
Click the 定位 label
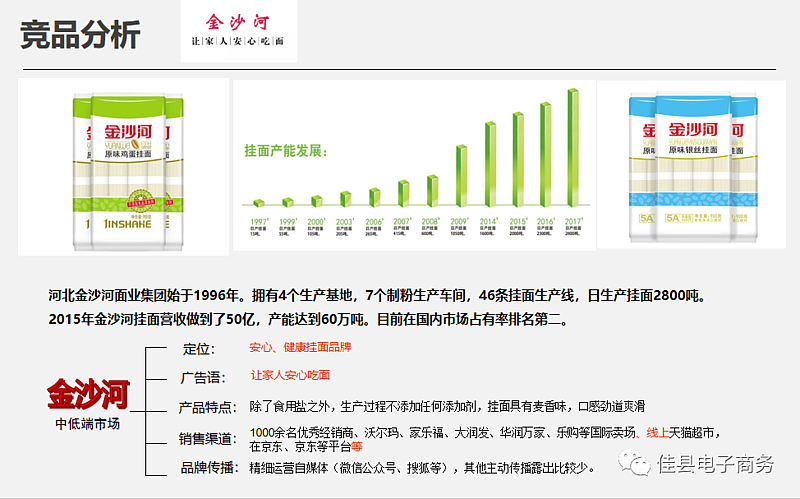199,350
